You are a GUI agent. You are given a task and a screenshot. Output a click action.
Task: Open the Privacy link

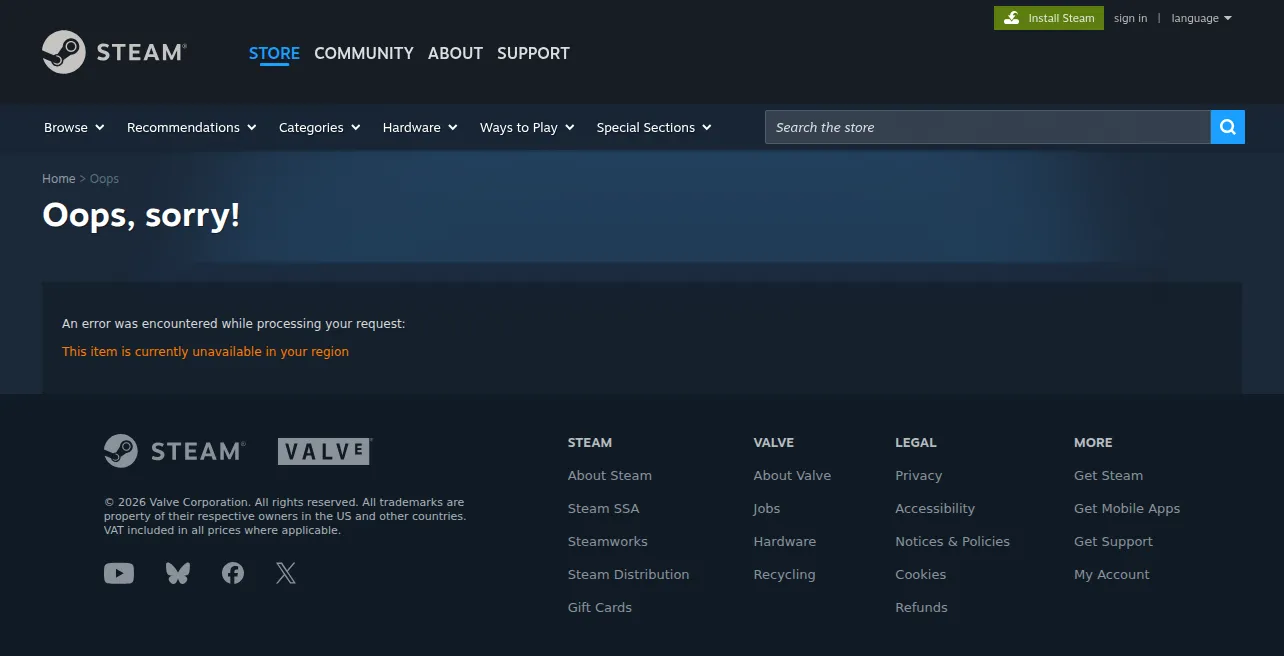pos(919,475)
